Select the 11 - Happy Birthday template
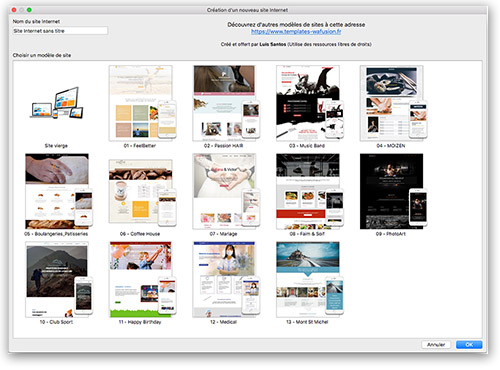Viewport: 500px width, 370px height. point(142,280)
